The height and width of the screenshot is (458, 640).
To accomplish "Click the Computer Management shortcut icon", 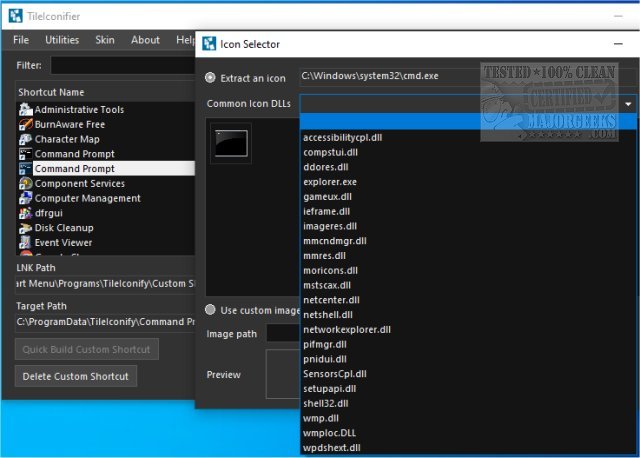I will [25, 198].
